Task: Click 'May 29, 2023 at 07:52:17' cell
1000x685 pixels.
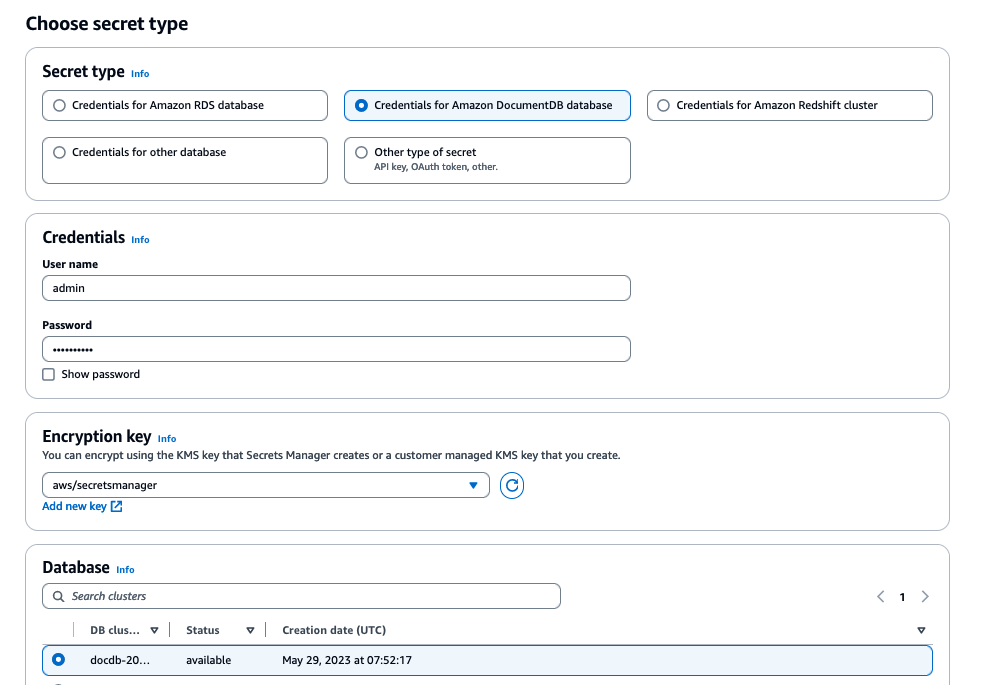Action: coord(347,660)
